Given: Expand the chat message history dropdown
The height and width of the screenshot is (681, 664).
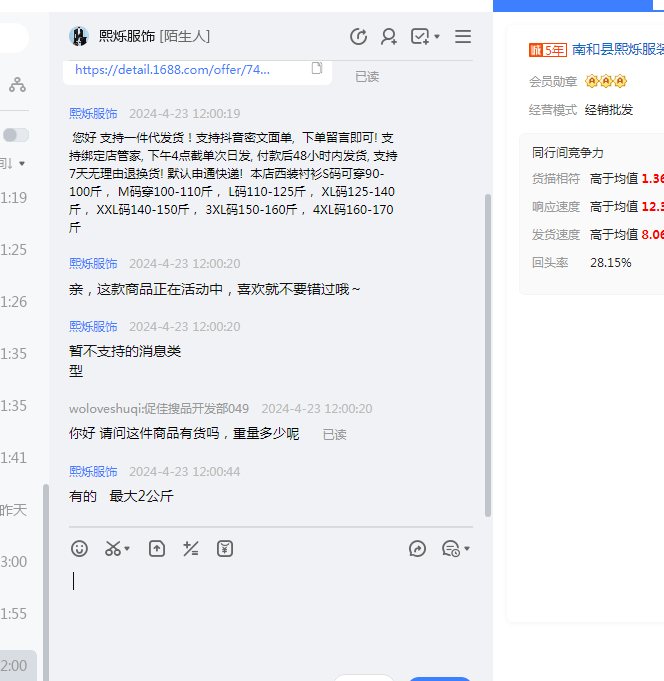Looking at the screenshot, I should tap(456, 548).
